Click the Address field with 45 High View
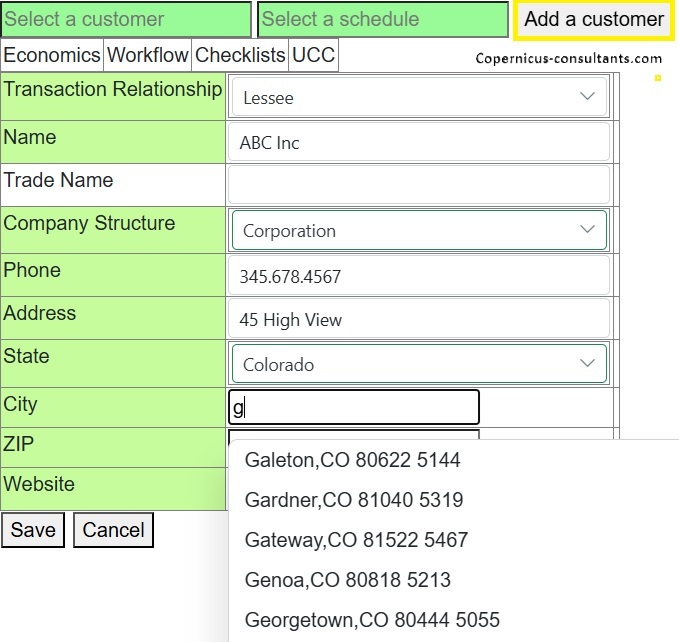 [419, 320]
